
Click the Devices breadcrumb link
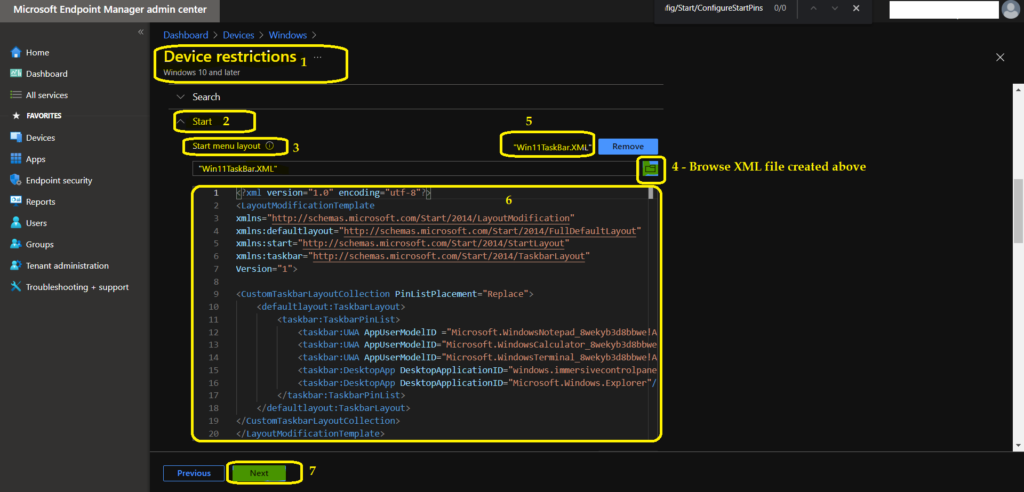238,35
